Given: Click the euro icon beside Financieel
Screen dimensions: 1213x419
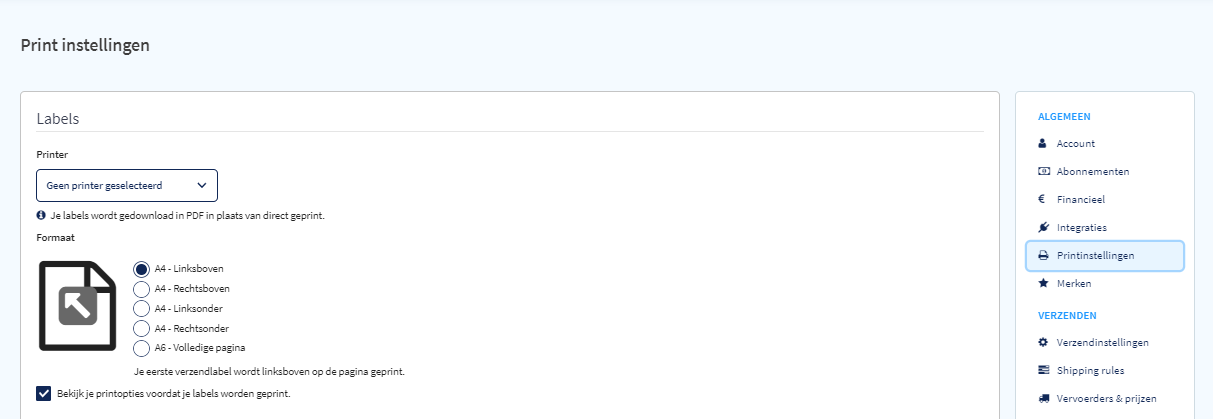Looking at the screenshot, I should 1043,199.
